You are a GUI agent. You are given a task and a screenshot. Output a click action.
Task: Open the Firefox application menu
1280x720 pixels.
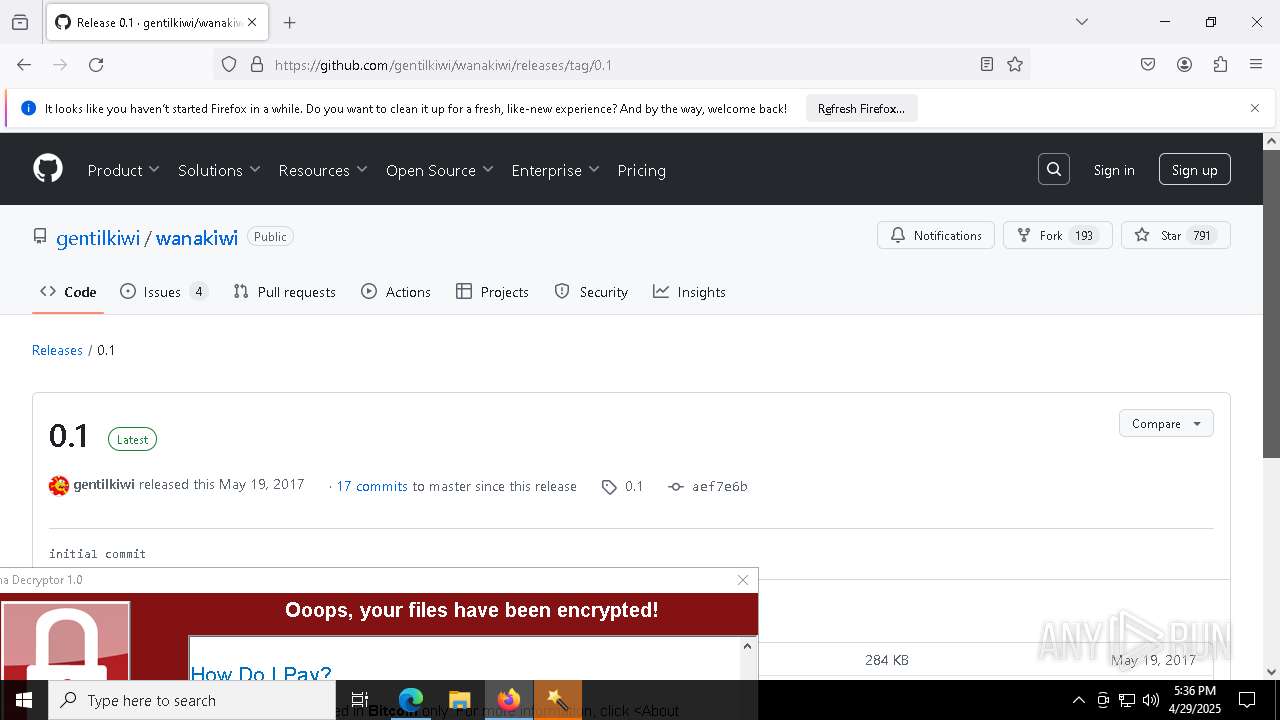[1256, 65]
